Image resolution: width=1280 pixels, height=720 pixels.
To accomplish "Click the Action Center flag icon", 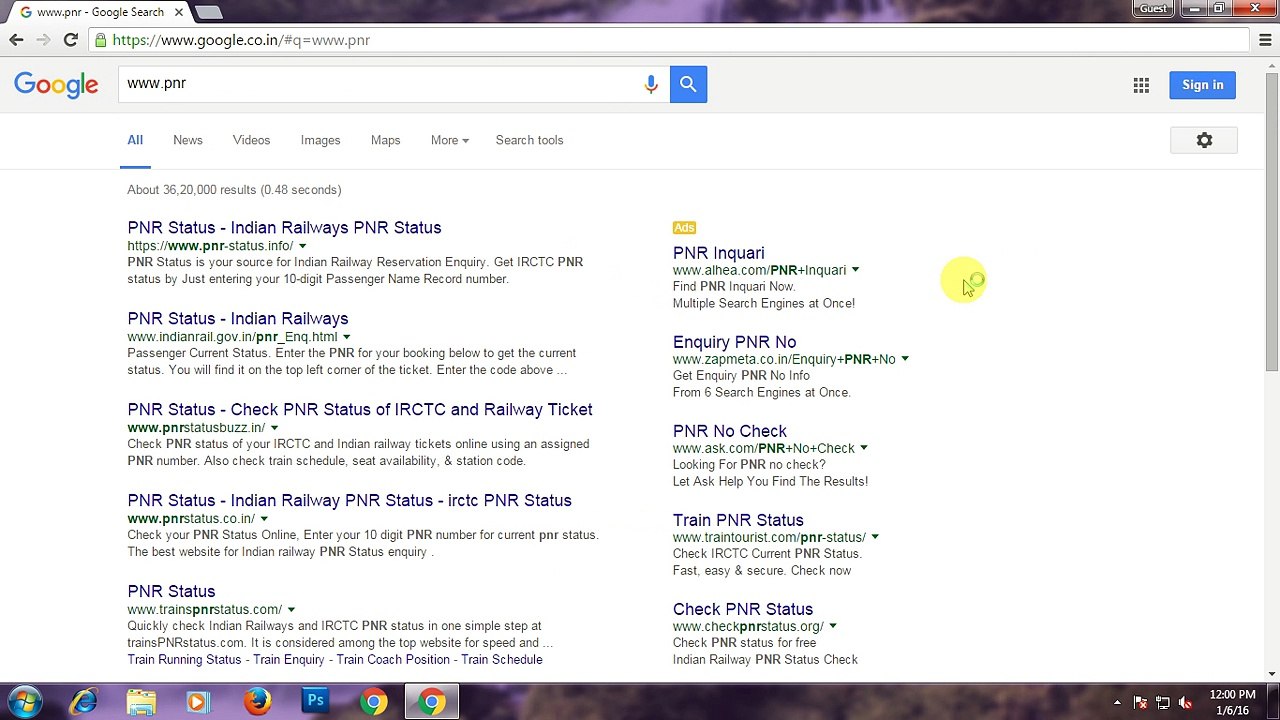I will coord(1140,702).
